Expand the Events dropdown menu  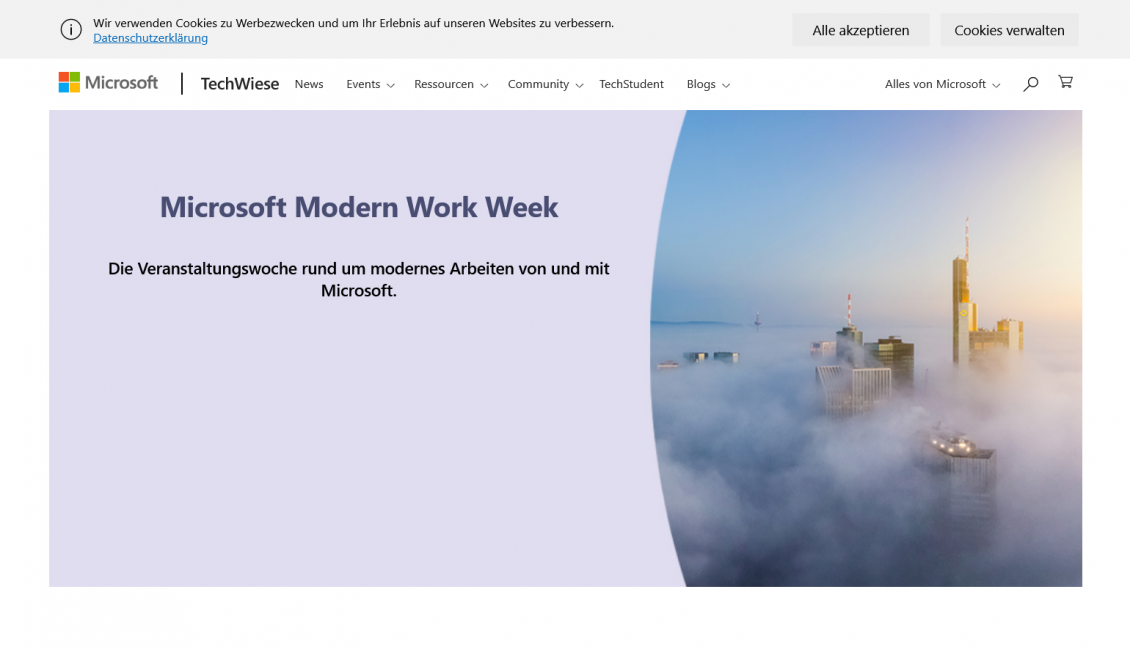pyautogui.click(x=370, y=84)
